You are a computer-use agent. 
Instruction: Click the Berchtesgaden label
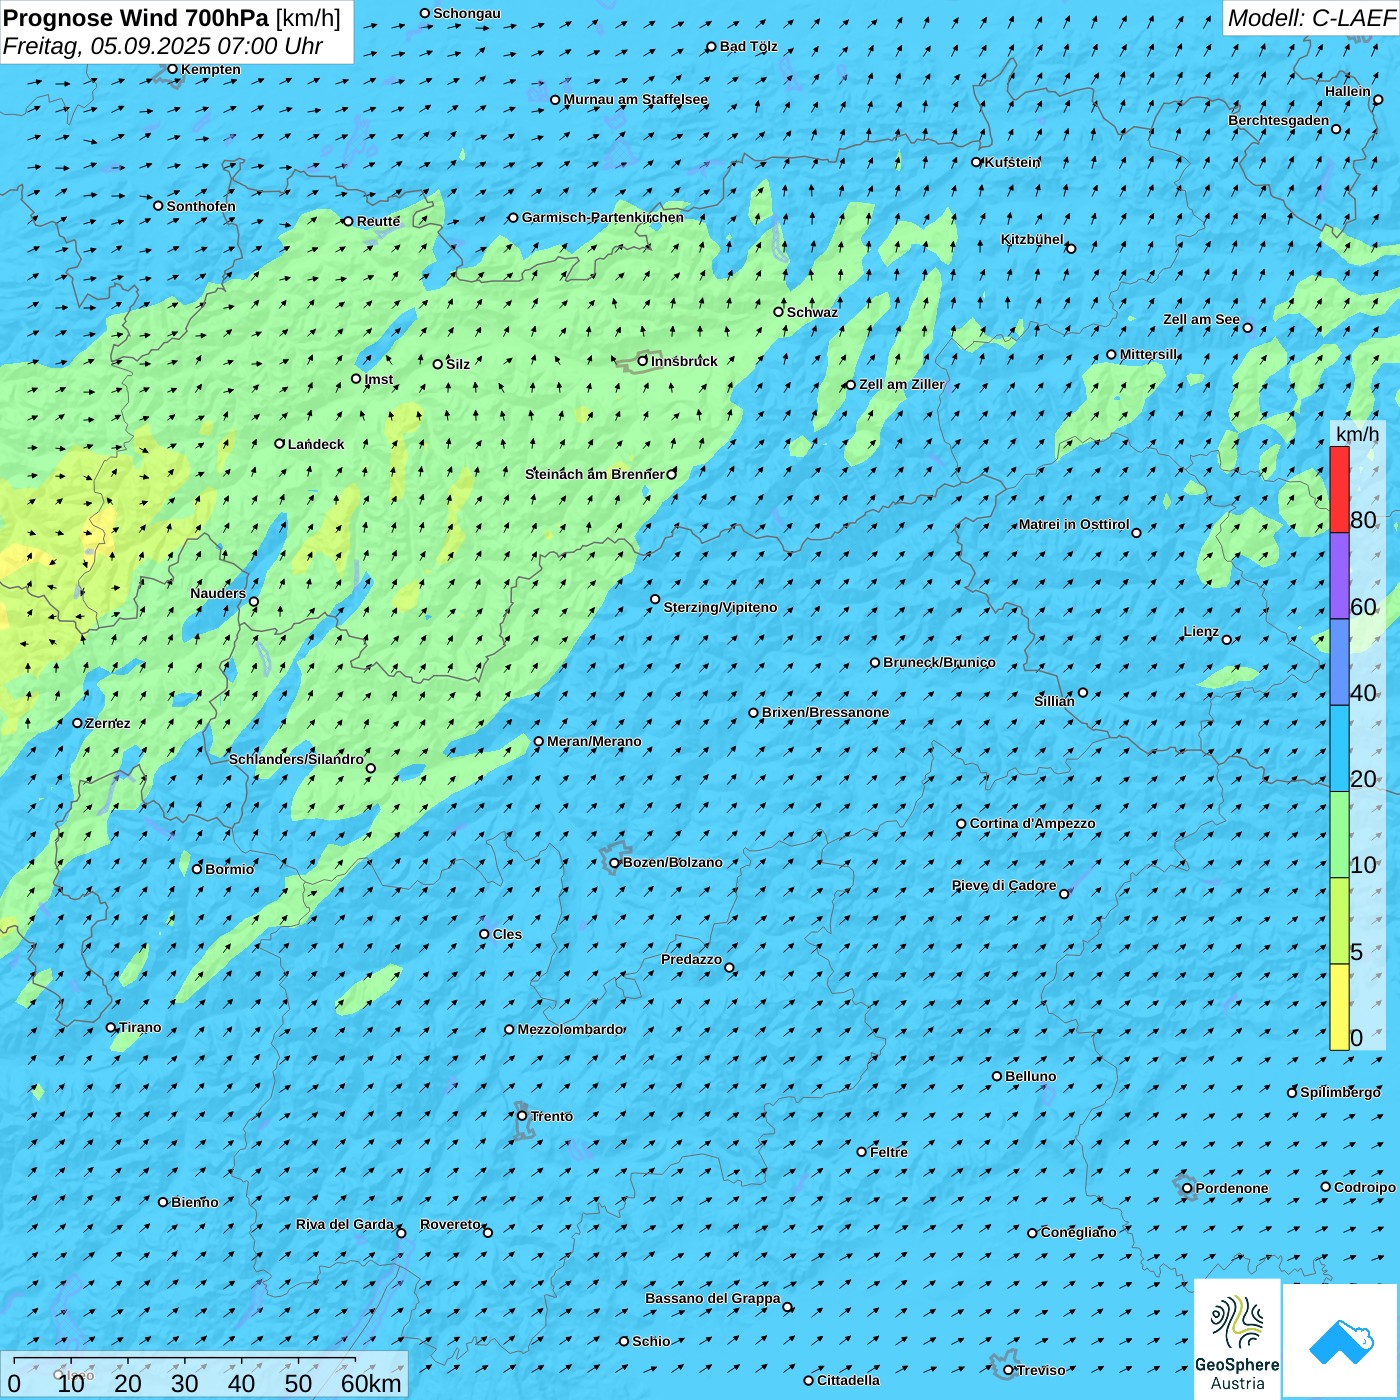pos(1279,120)
